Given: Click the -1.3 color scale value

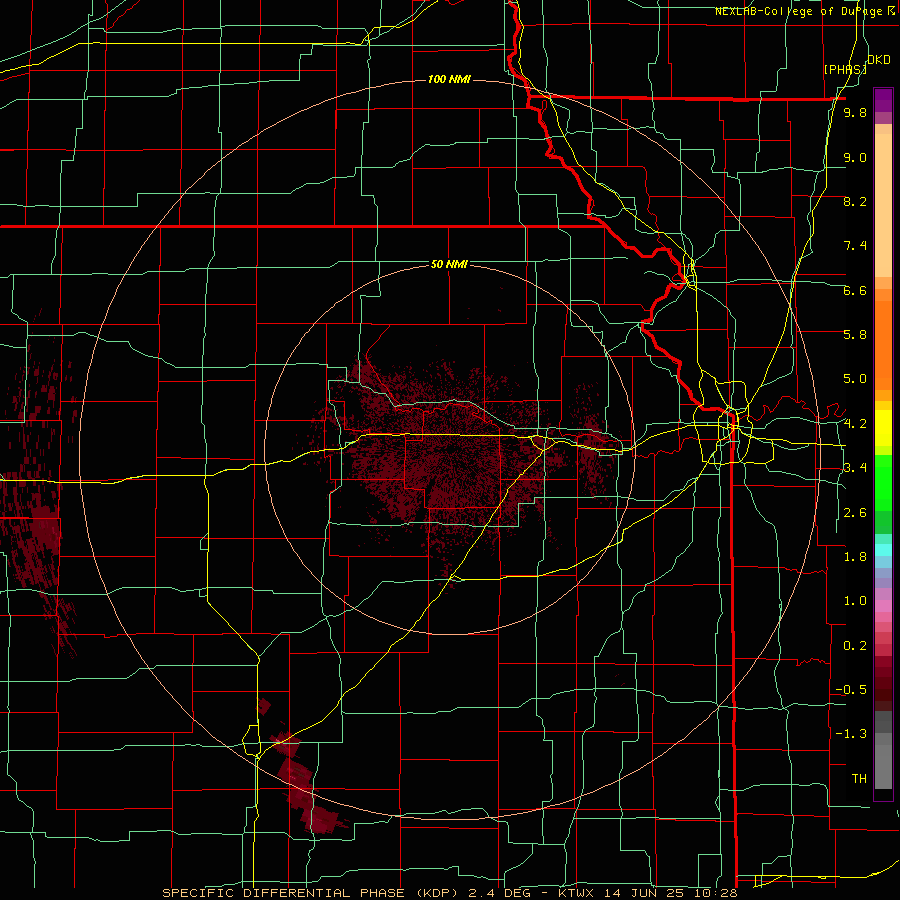Looking at the screenshot, I should (851, 734).
